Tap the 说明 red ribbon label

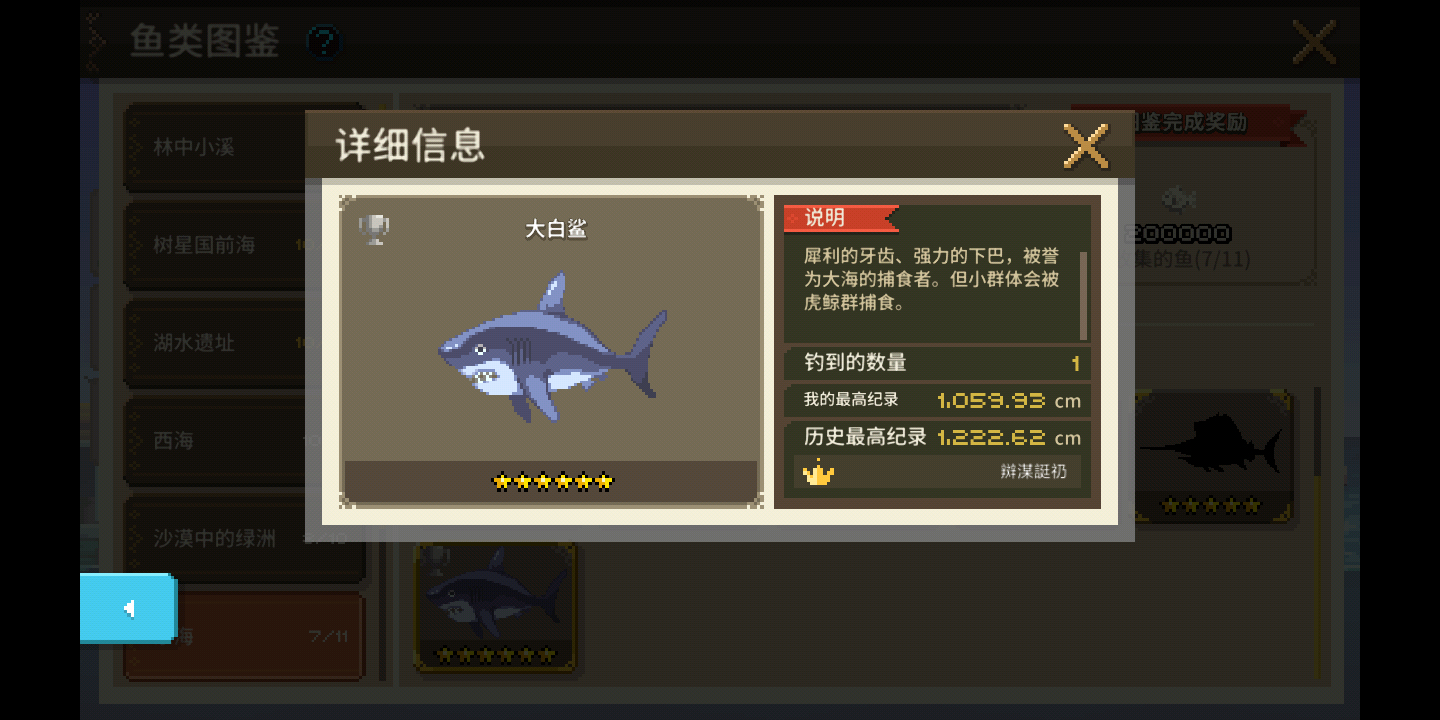point(840,217)
